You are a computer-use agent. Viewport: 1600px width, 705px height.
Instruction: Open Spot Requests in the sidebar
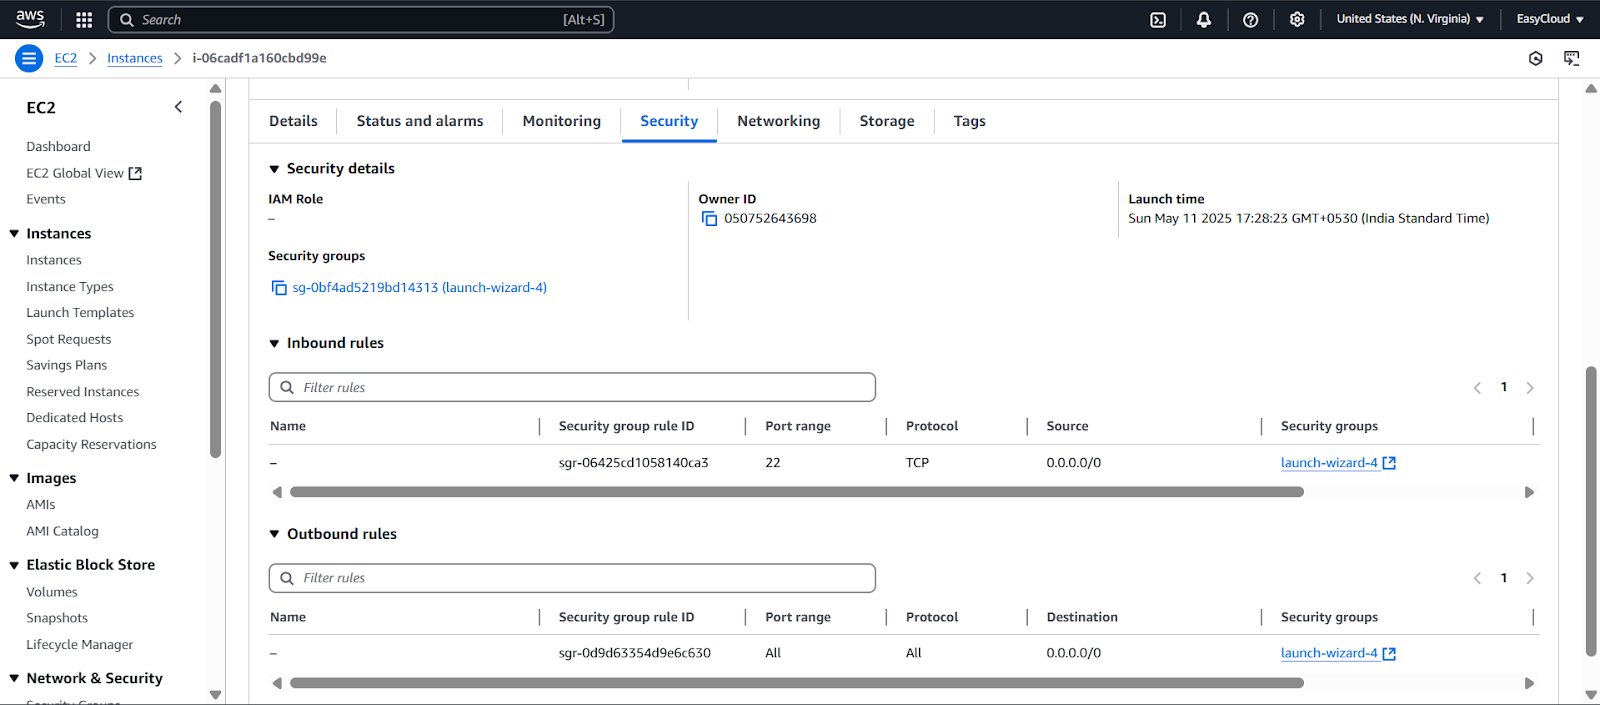coord(69,340)
